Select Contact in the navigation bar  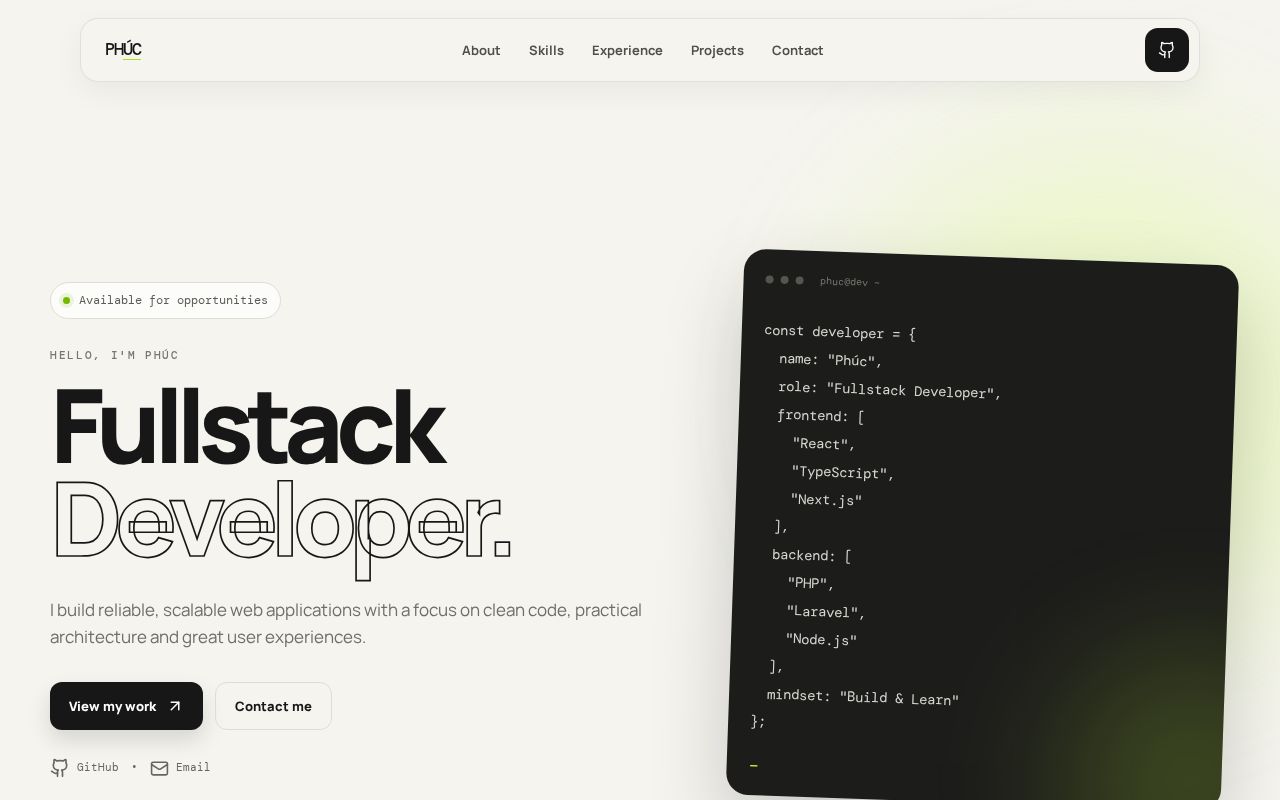[x=797, y=50]
